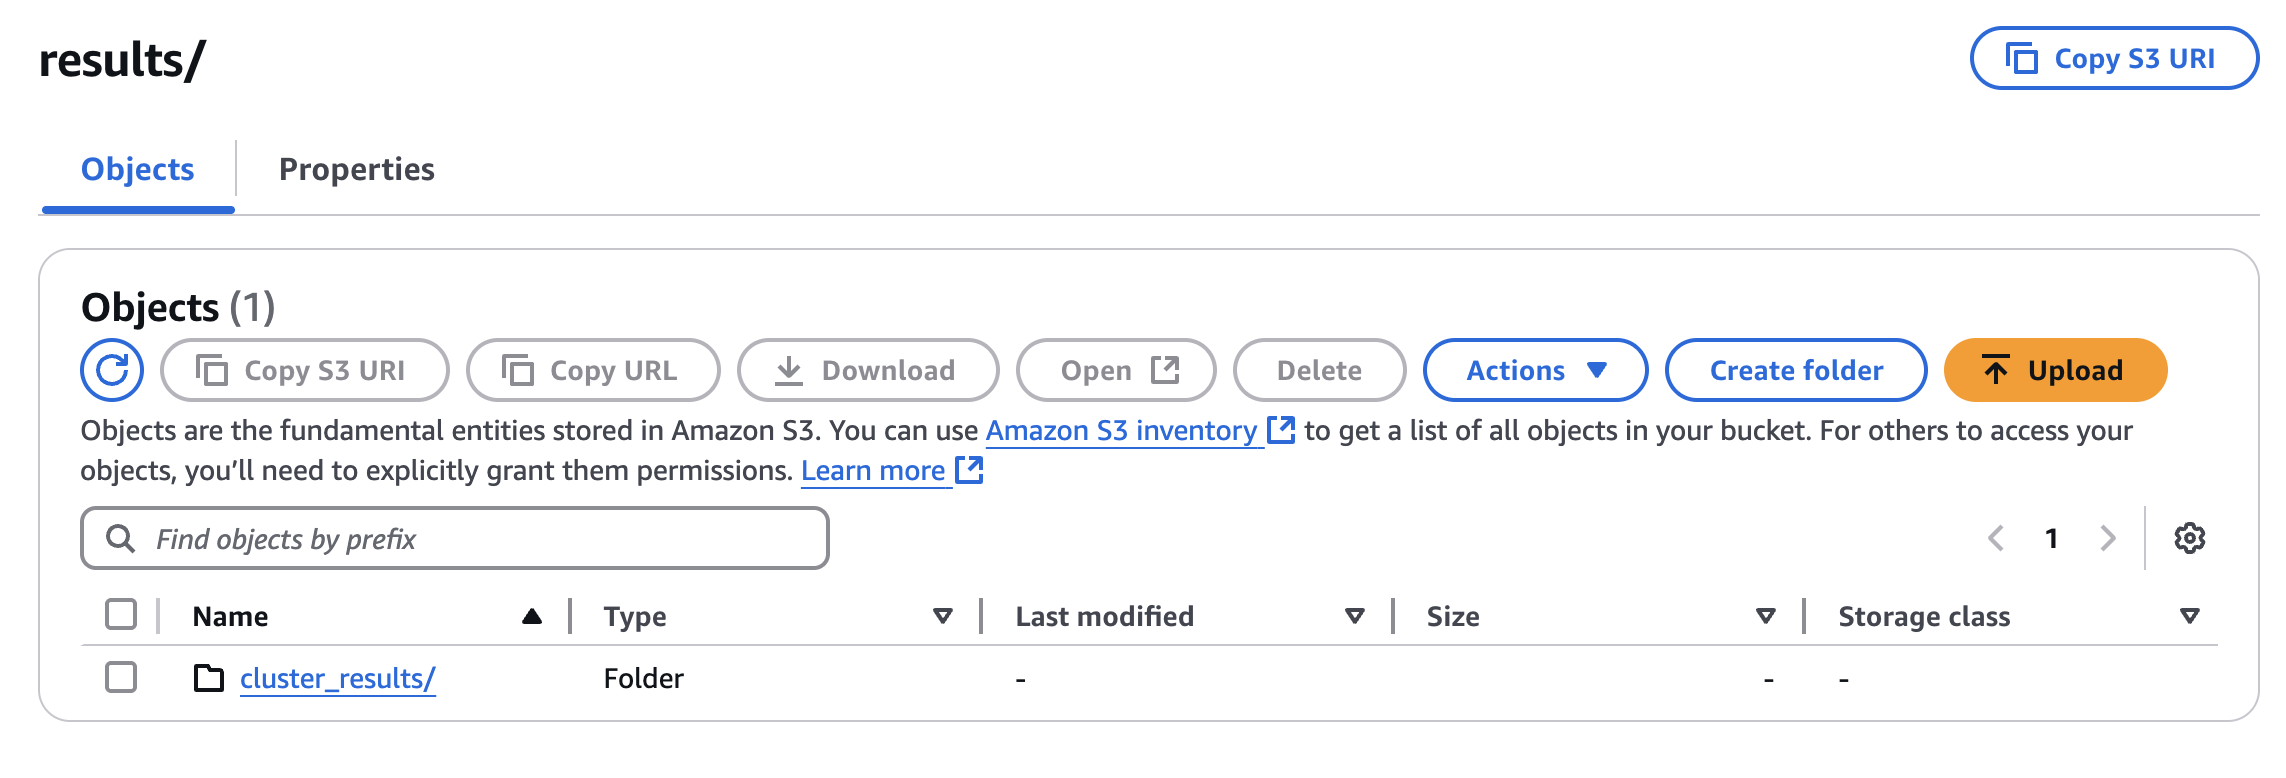The height and width of the screenshot is (778, 2286).
Task: Go to next page arrow
Action: pos(2107,538)
